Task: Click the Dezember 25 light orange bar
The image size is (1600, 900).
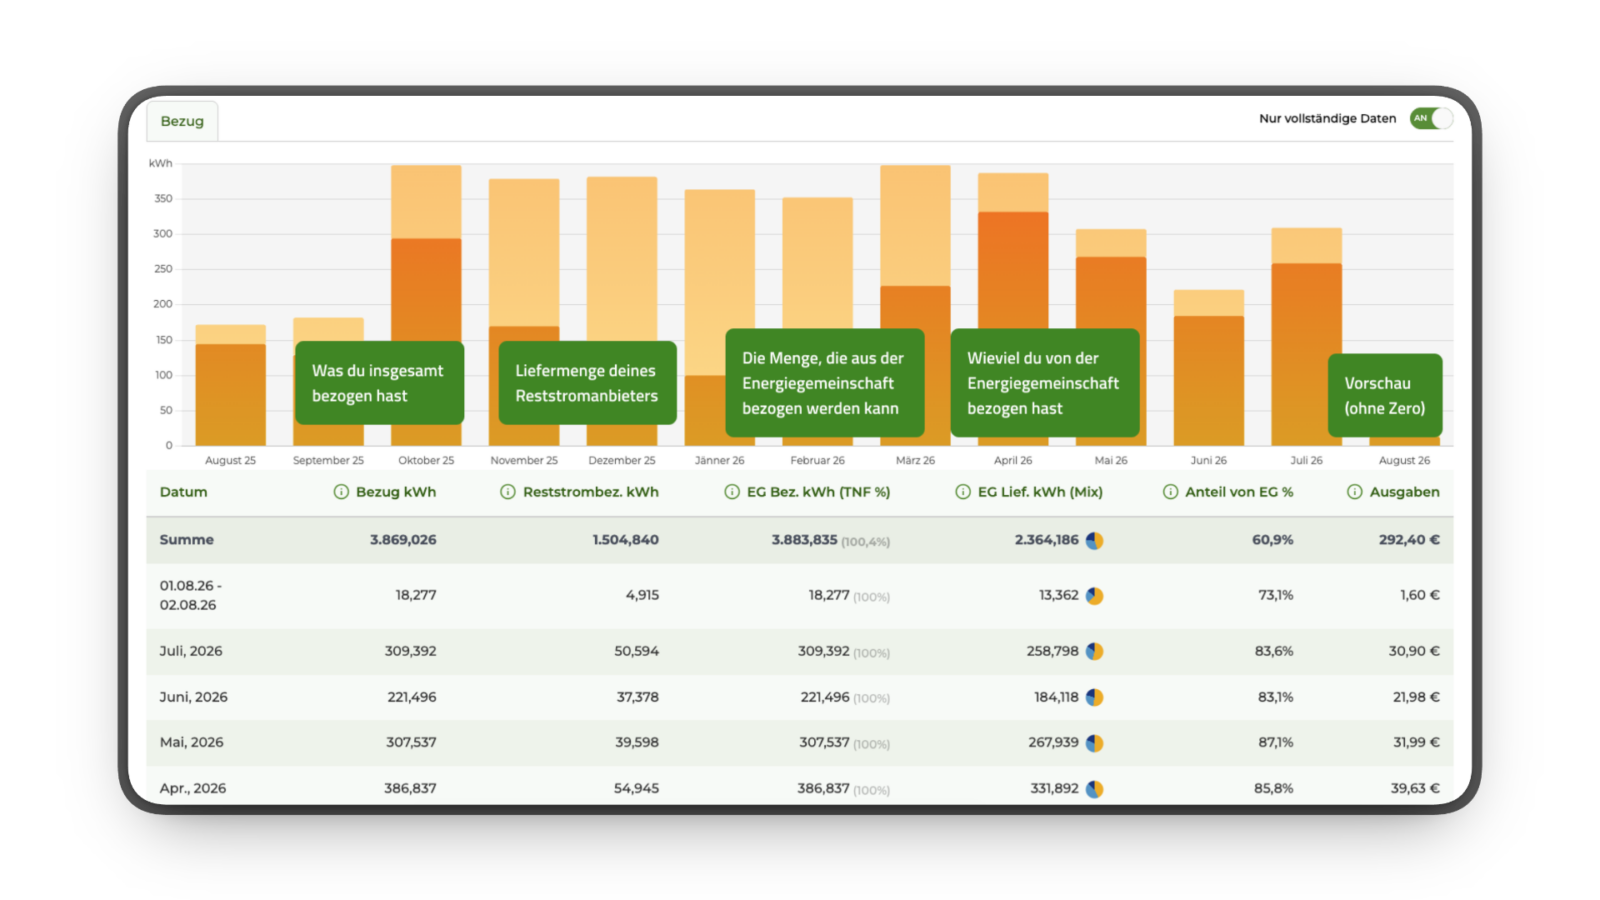Action: tap(622, 258)
